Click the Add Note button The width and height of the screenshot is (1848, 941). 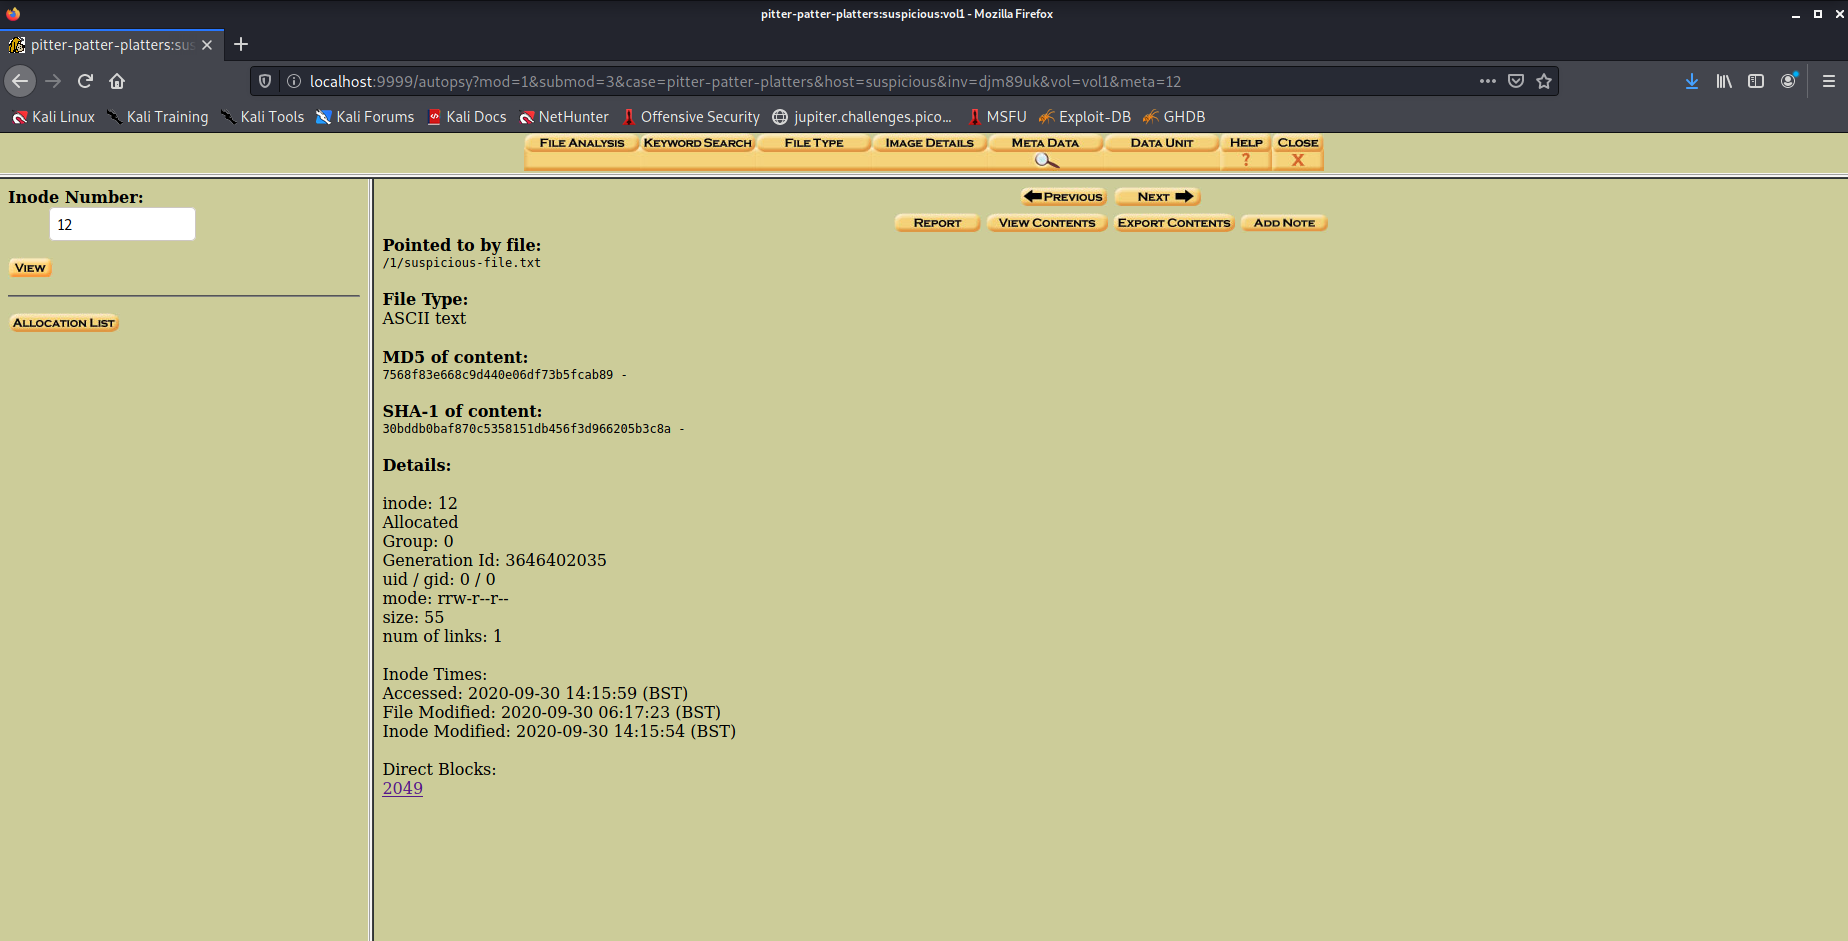pyautogui.click(x=1284, y=223)
